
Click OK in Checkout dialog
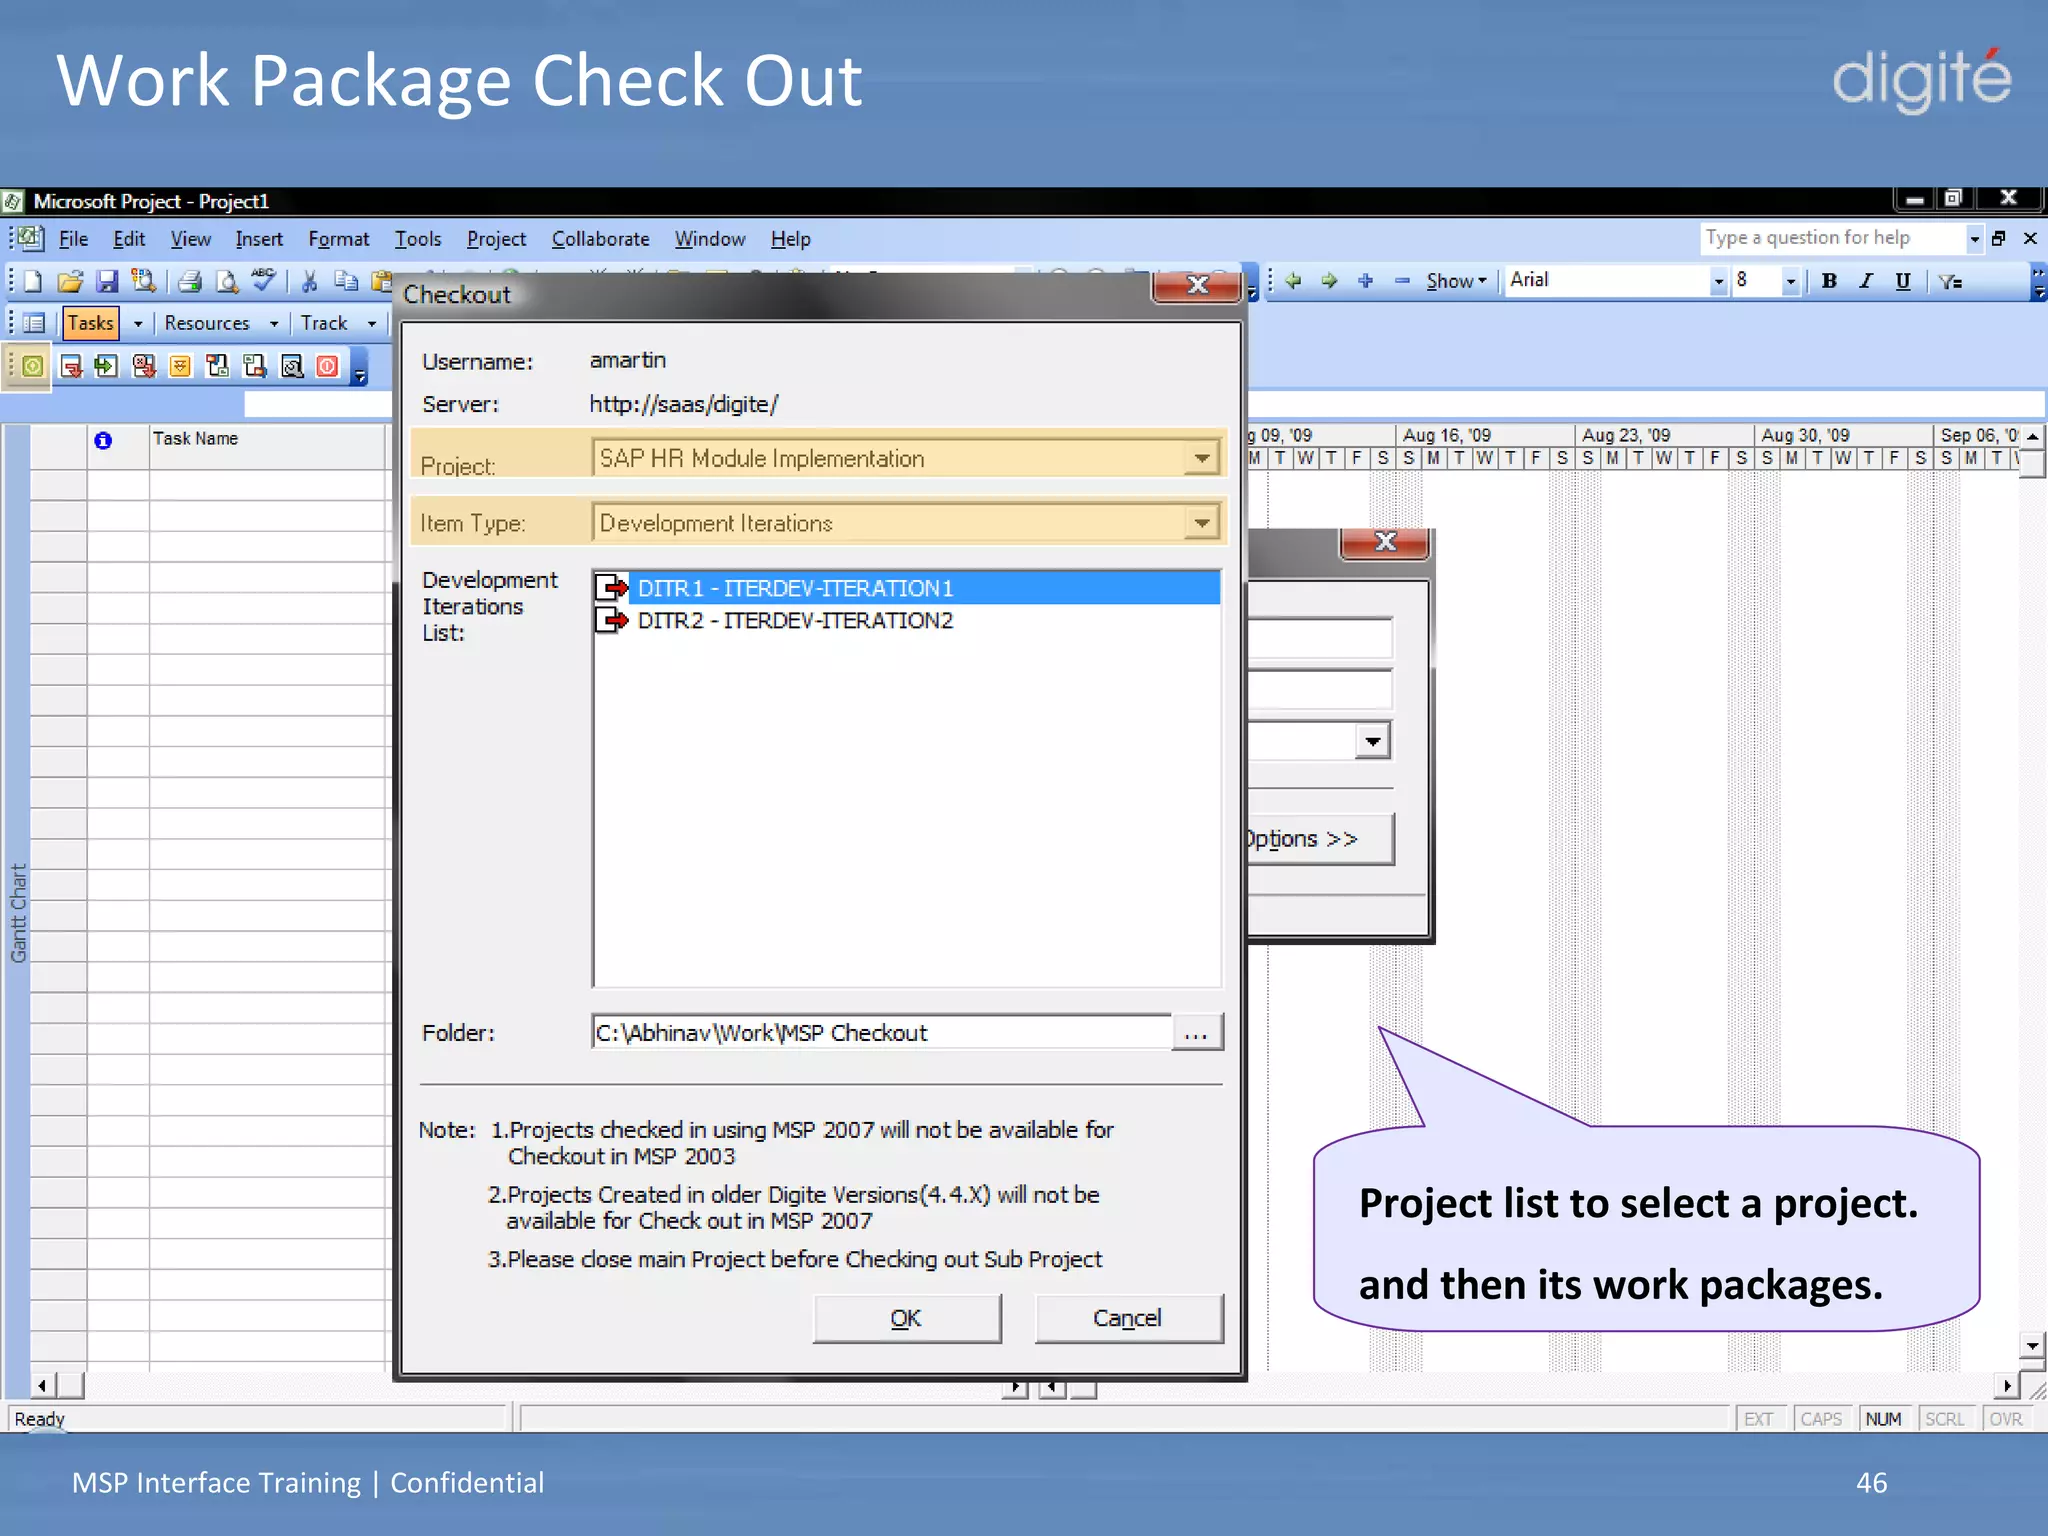(x=906, y=1318)
